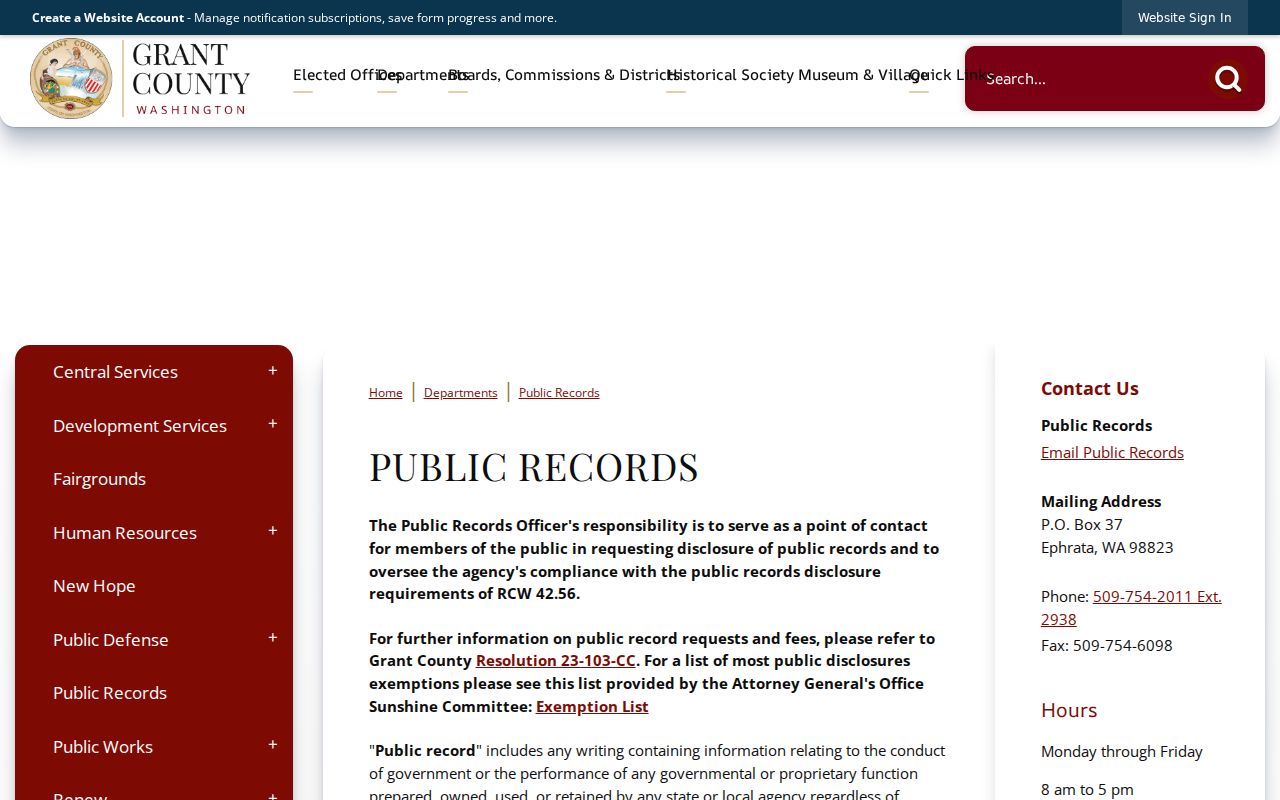Click phone number 509-754-2011 link
This screenshot has width=1280, height=800.
coord(1157,597)
